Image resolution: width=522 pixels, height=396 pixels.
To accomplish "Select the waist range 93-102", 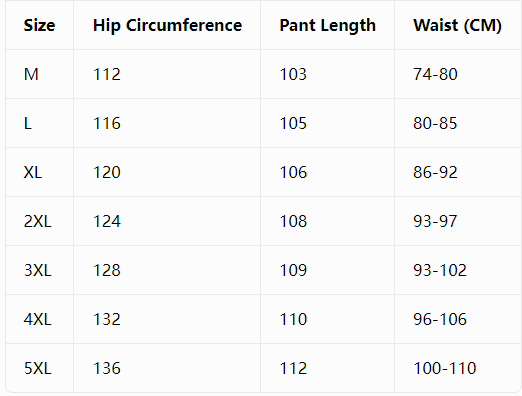I will (440, 270).
